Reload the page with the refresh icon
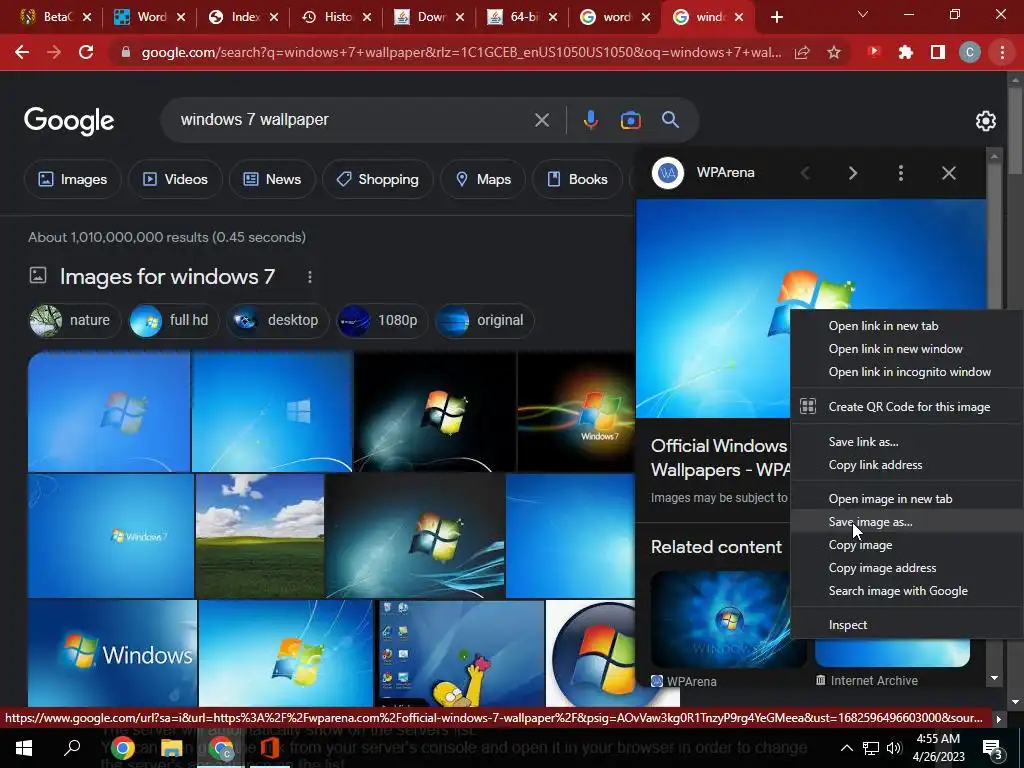 pyautogui.click(x=86, y=52)
